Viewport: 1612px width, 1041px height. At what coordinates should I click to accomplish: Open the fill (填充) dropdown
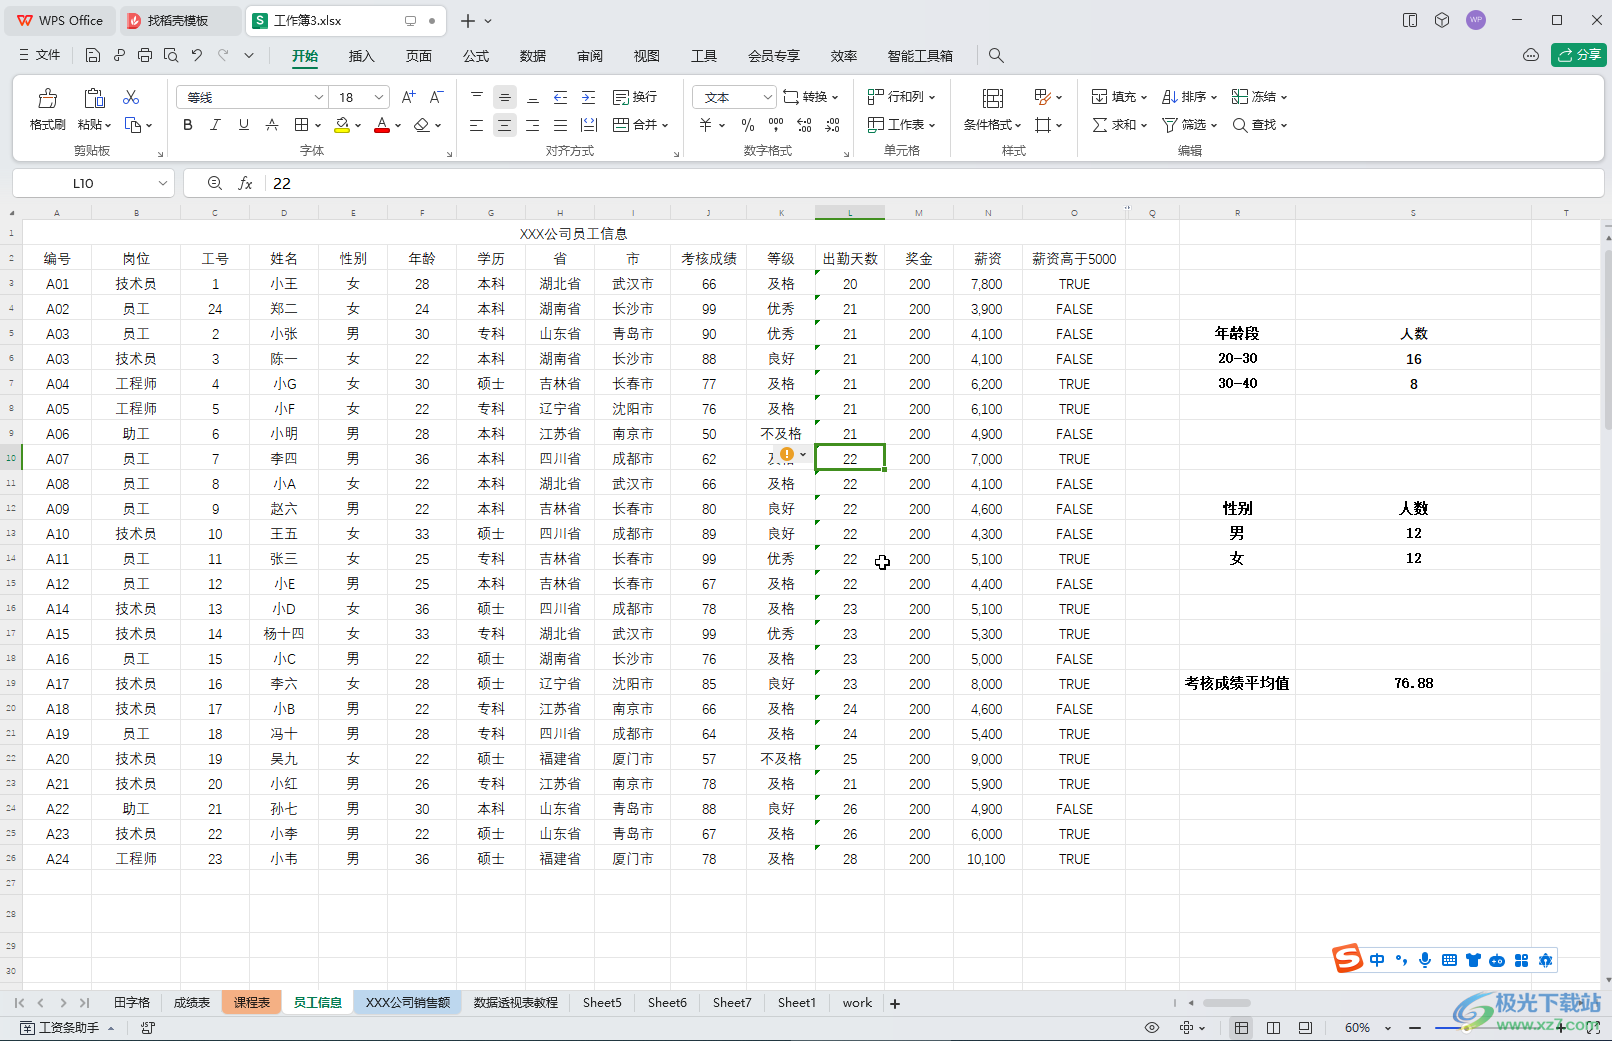click(x=1119, y=97)
